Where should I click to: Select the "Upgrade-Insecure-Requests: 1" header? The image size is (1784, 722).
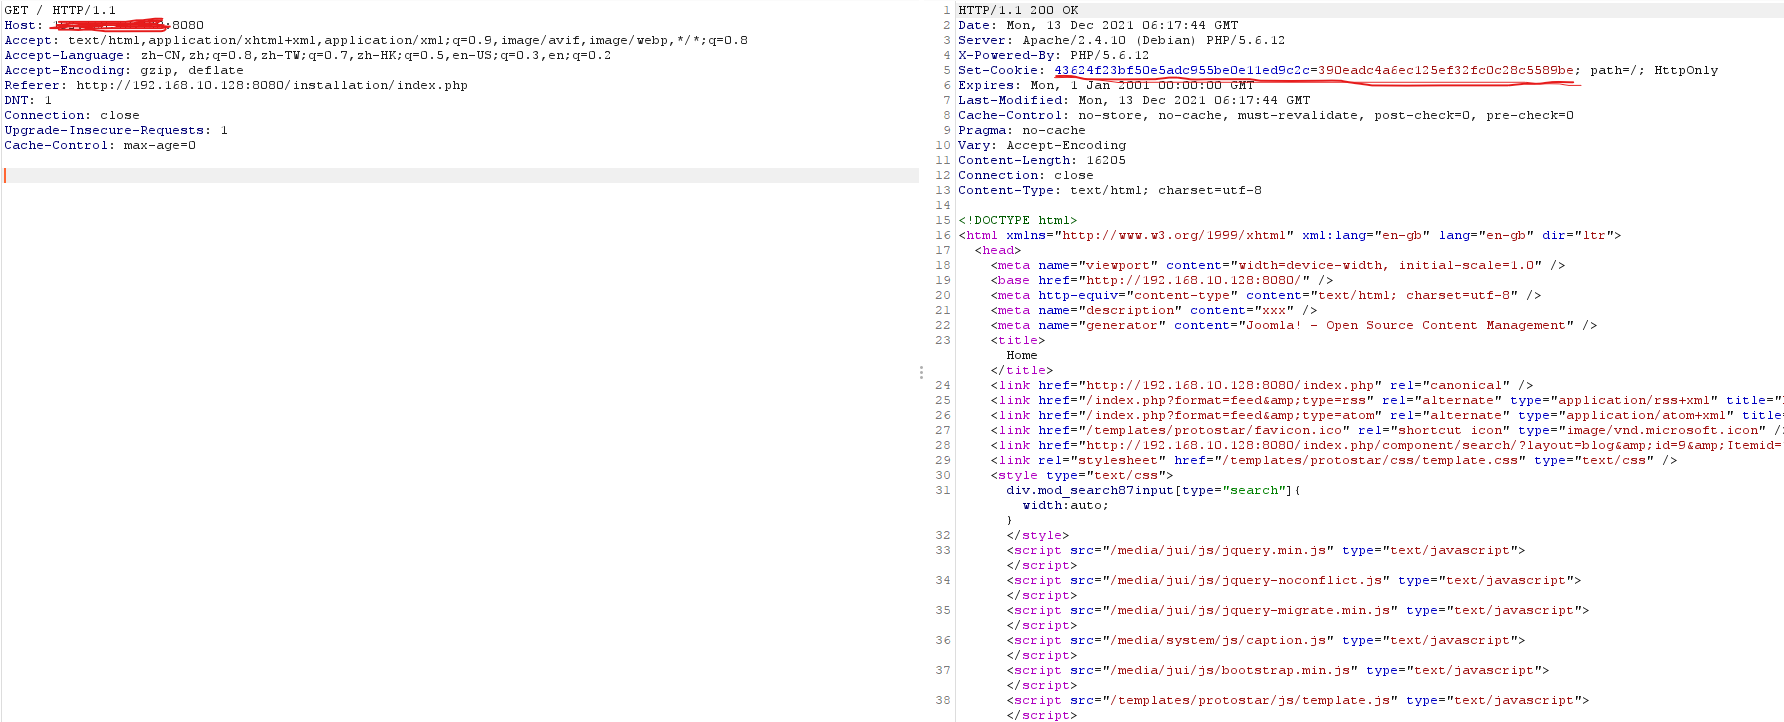pos(116,130)
